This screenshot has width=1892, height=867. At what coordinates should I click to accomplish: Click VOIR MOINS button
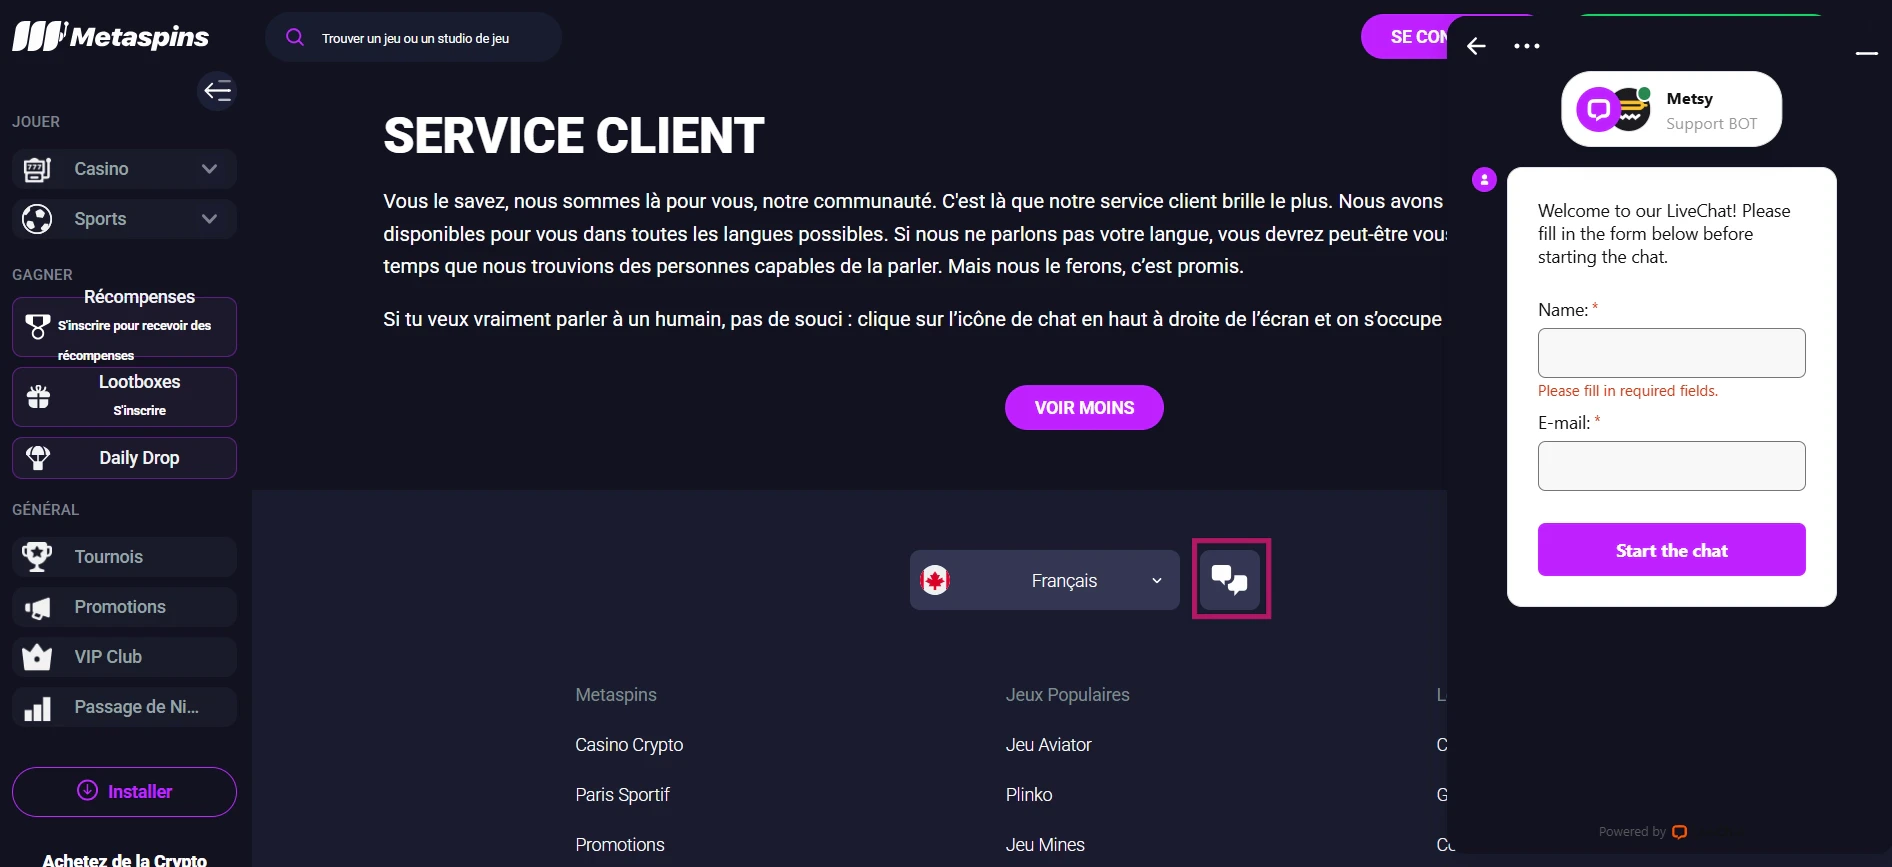click(1084, 408)
